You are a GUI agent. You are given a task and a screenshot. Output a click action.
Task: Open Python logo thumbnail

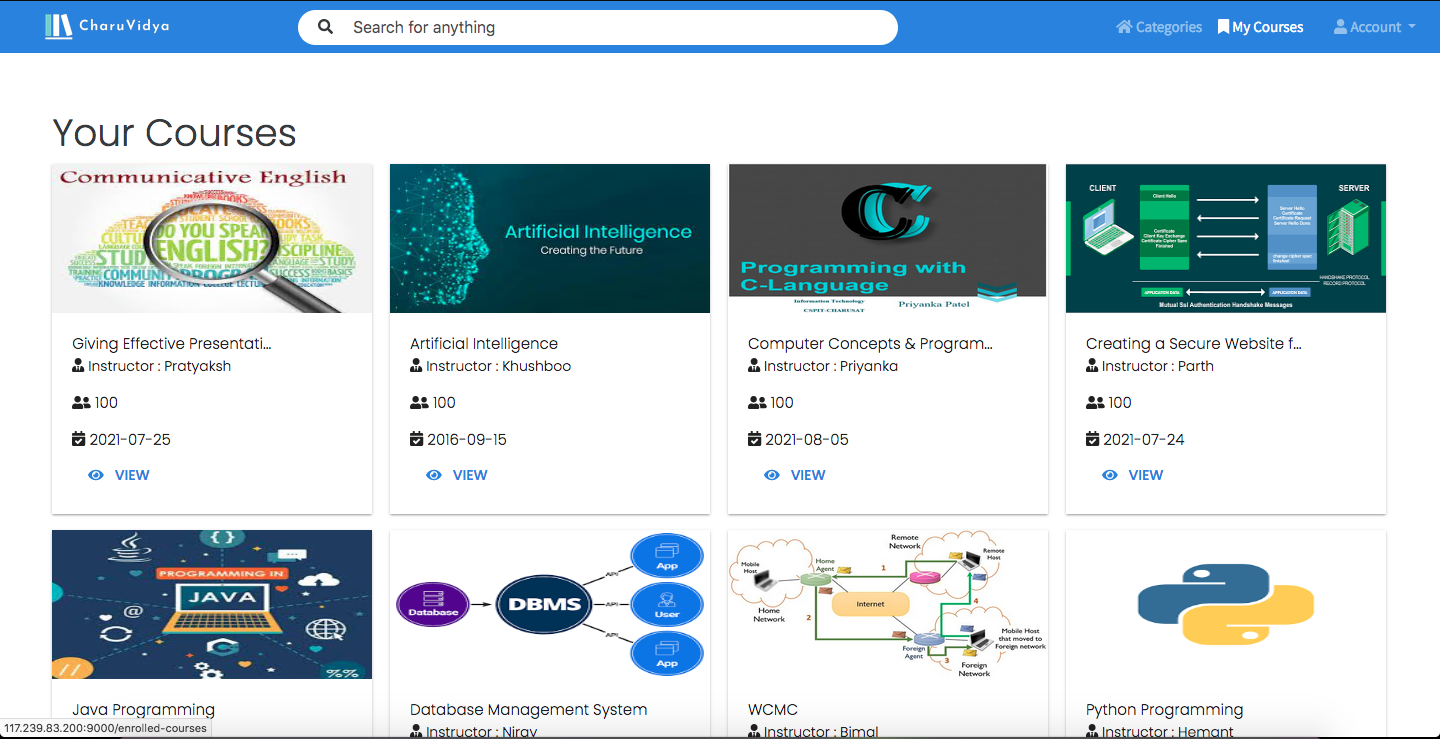click(x=1226, y=605)
